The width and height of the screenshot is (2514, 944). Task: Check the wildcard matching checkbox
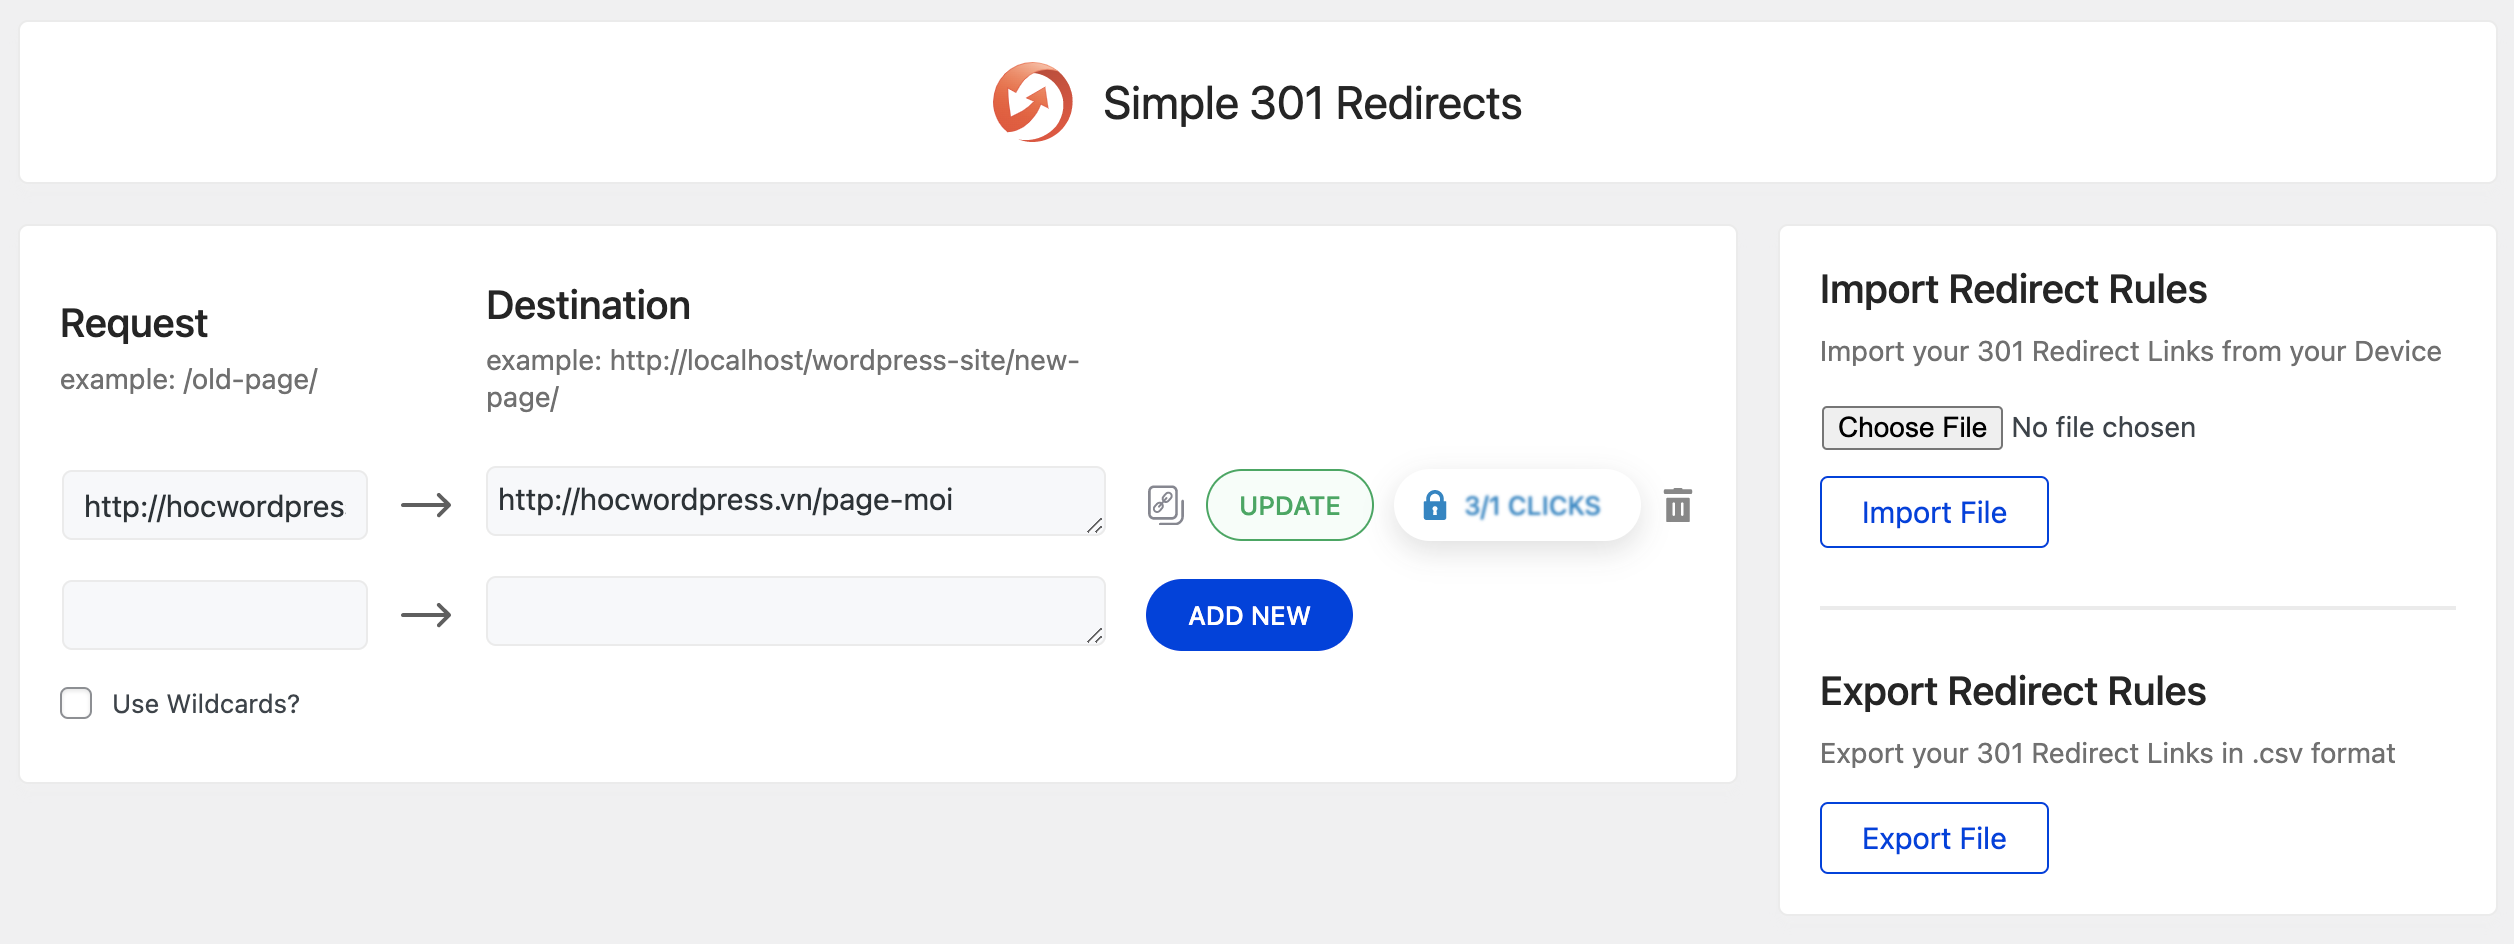tap(76, 703)
